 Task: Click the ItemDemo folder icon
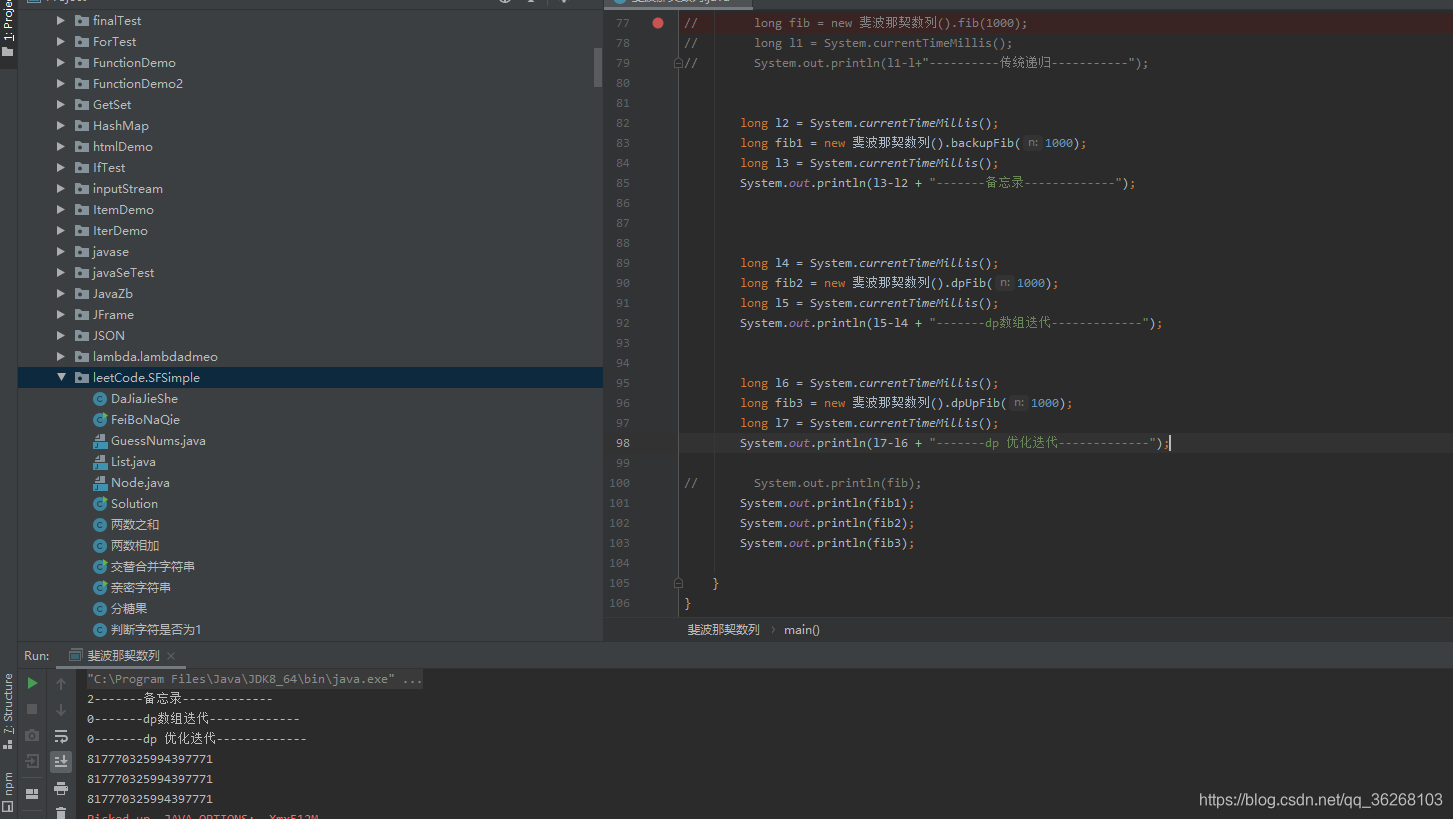[82, 210]
